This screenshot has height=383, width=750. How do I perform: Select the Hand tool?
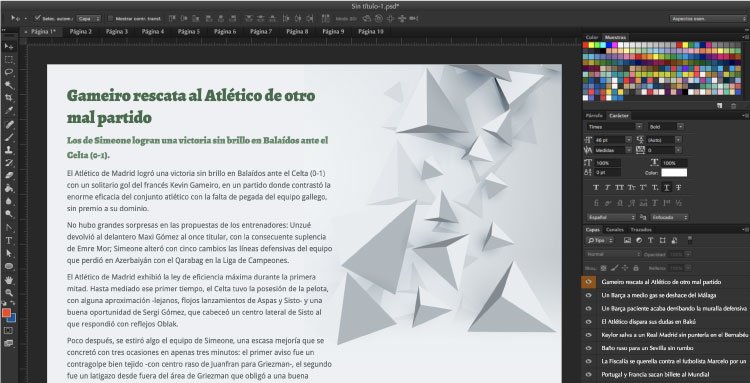(9, 279)
